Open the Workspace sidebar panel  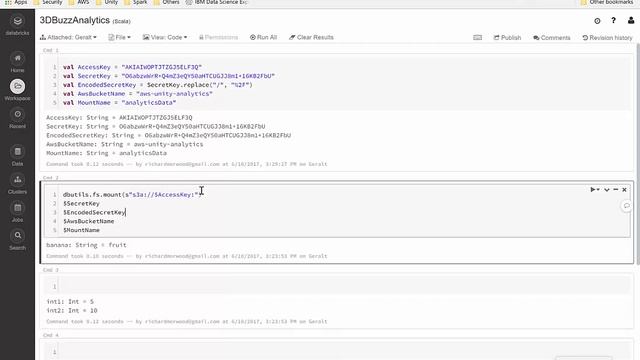coord(17,90)
